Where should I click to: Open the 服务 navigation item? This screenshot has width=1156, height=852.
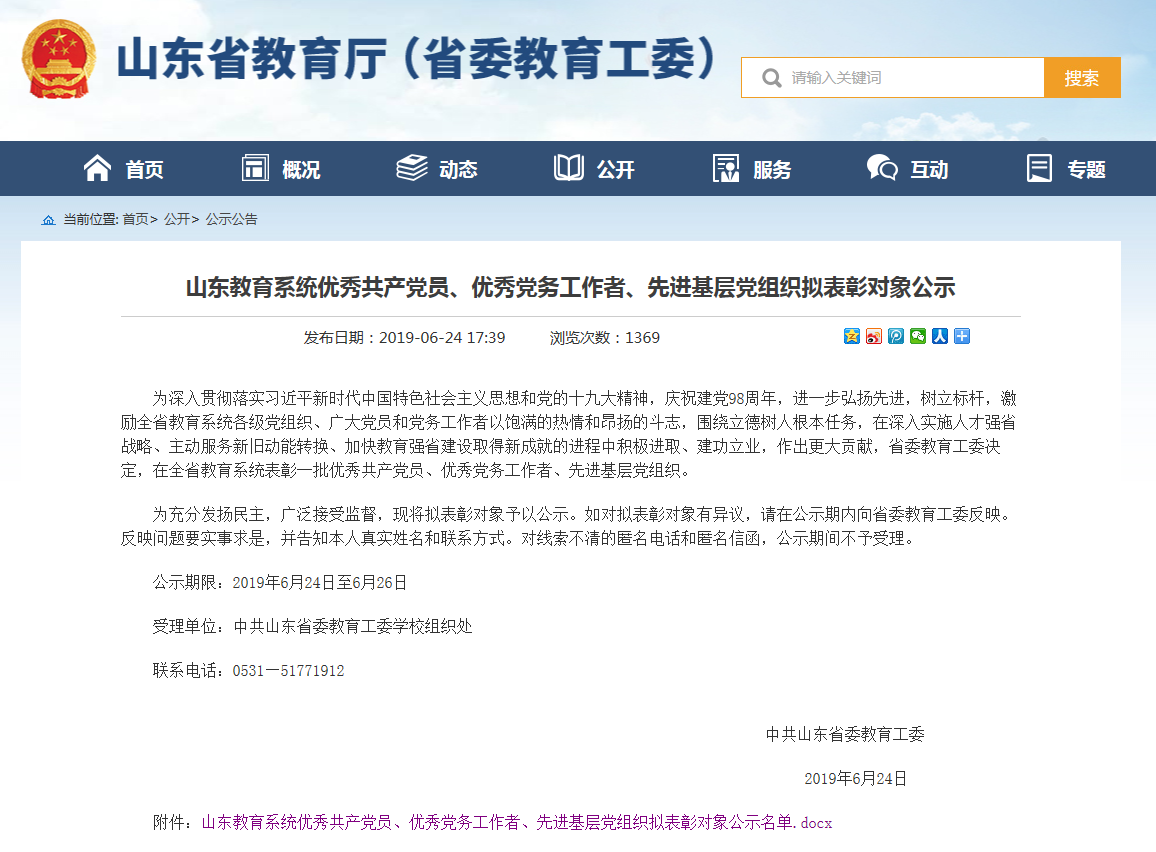coord(751,169)
